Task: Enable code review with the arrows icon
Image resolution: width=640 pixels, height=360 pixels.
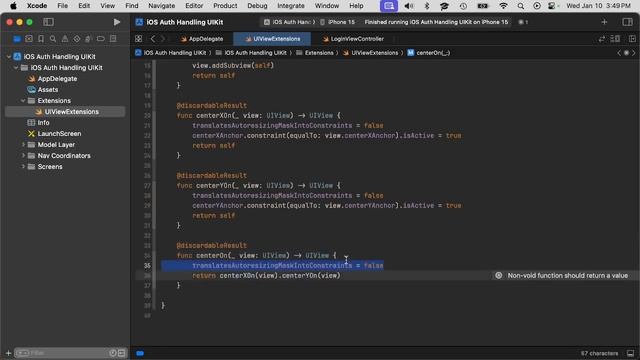Action: (x=602, y=39)
